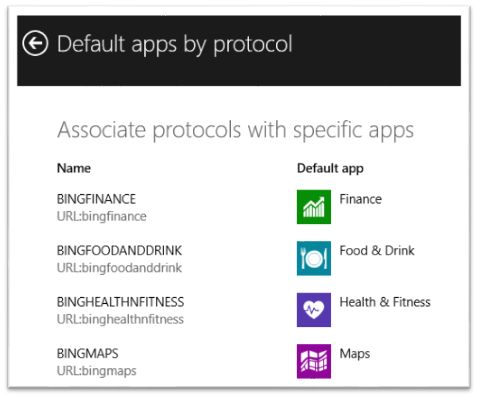
Task: Choose default app labeled Food & Drink
Action: (377, 250)
